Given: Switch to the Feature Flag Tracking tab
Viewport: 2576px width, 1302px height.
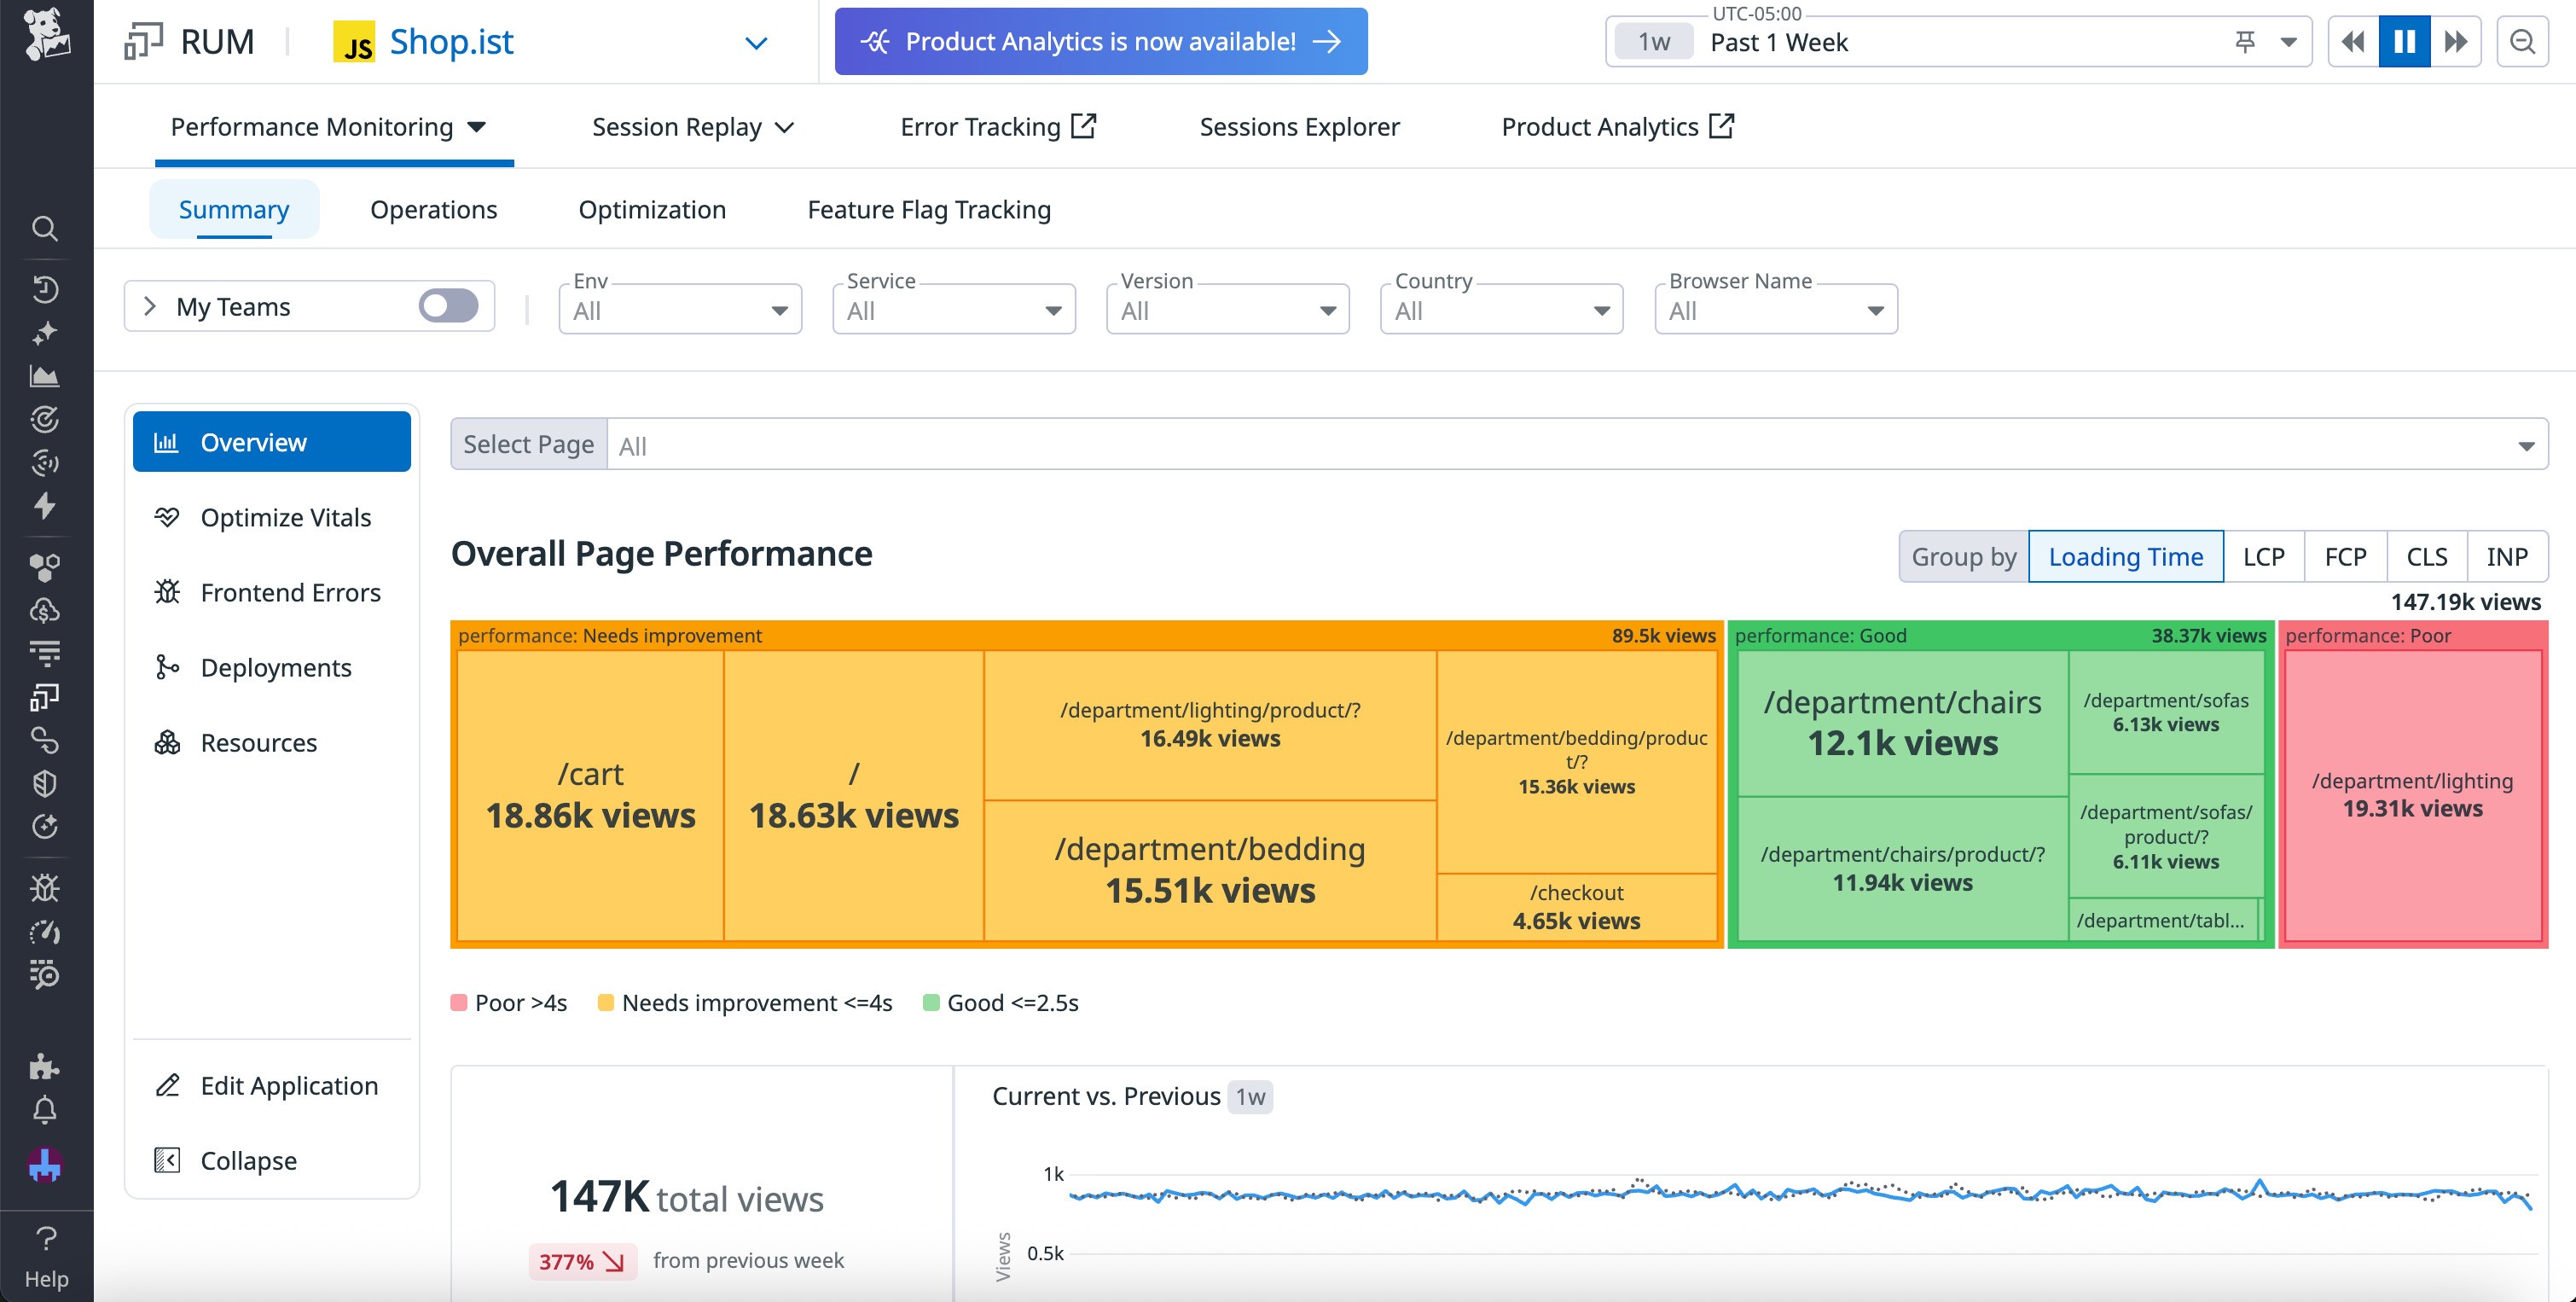Looking at the screenshot, I should tap(929, 209).
